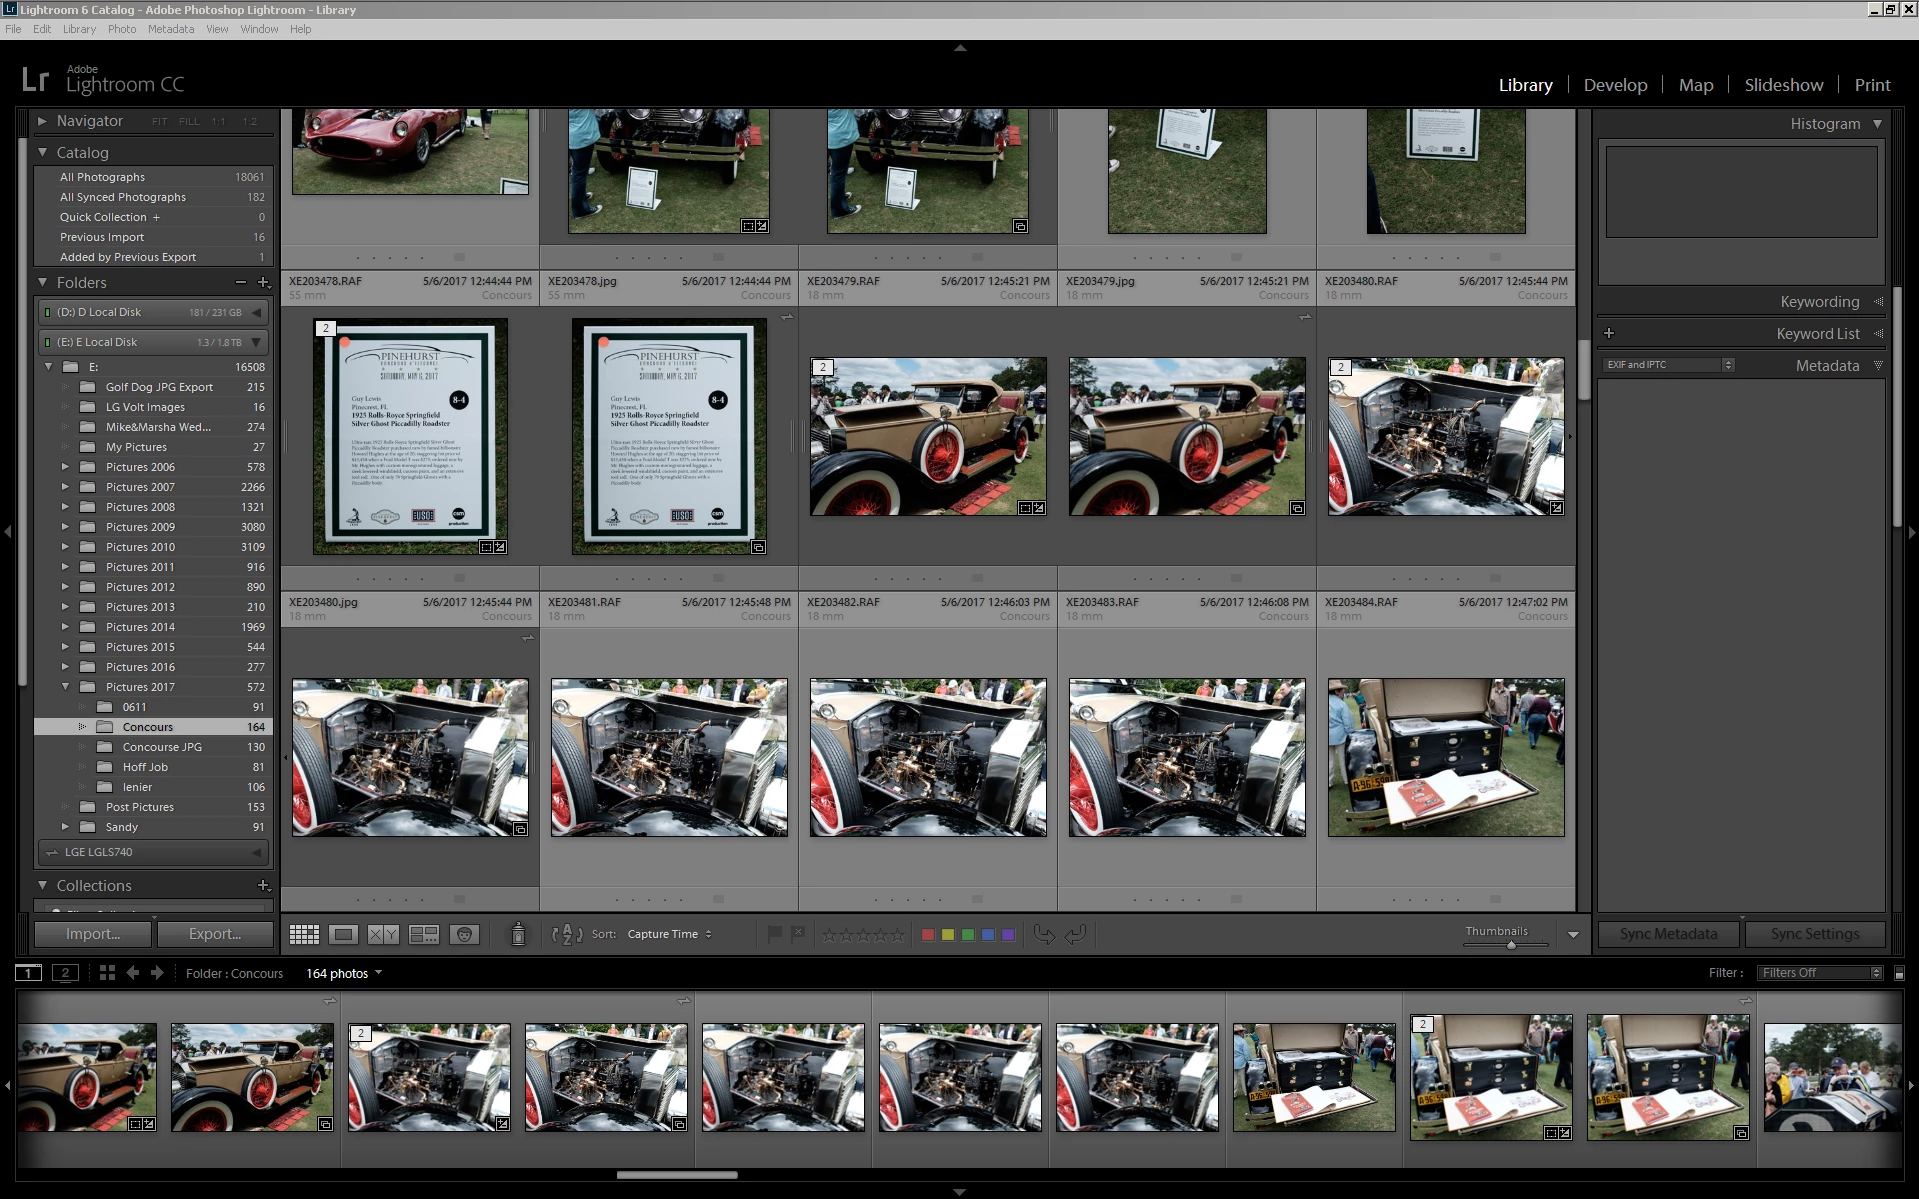The image size is (1919, 1199).
Task: Show main window display 1
Action: (28, 972)
